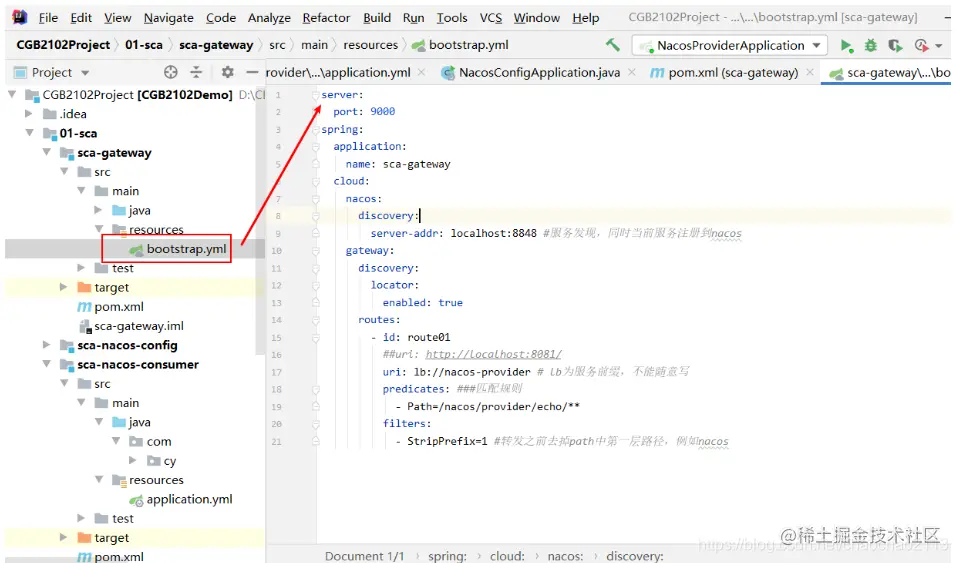958x563 pixels.
Task: Switch to provider application.yml tab
Action: point(338,72)
